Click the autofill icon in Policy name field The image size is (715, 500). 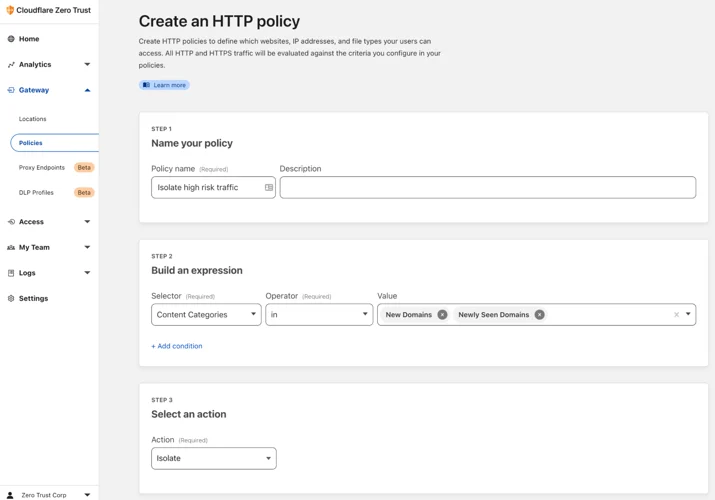(x=269, y=187)
